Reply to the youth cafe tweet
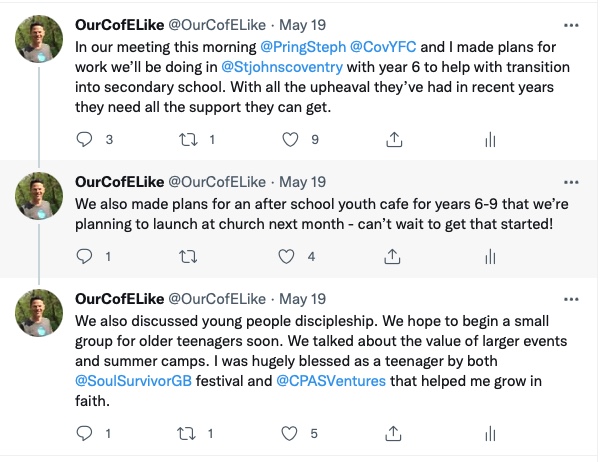Screen dimensions: 601x462 tap(83, 256)
